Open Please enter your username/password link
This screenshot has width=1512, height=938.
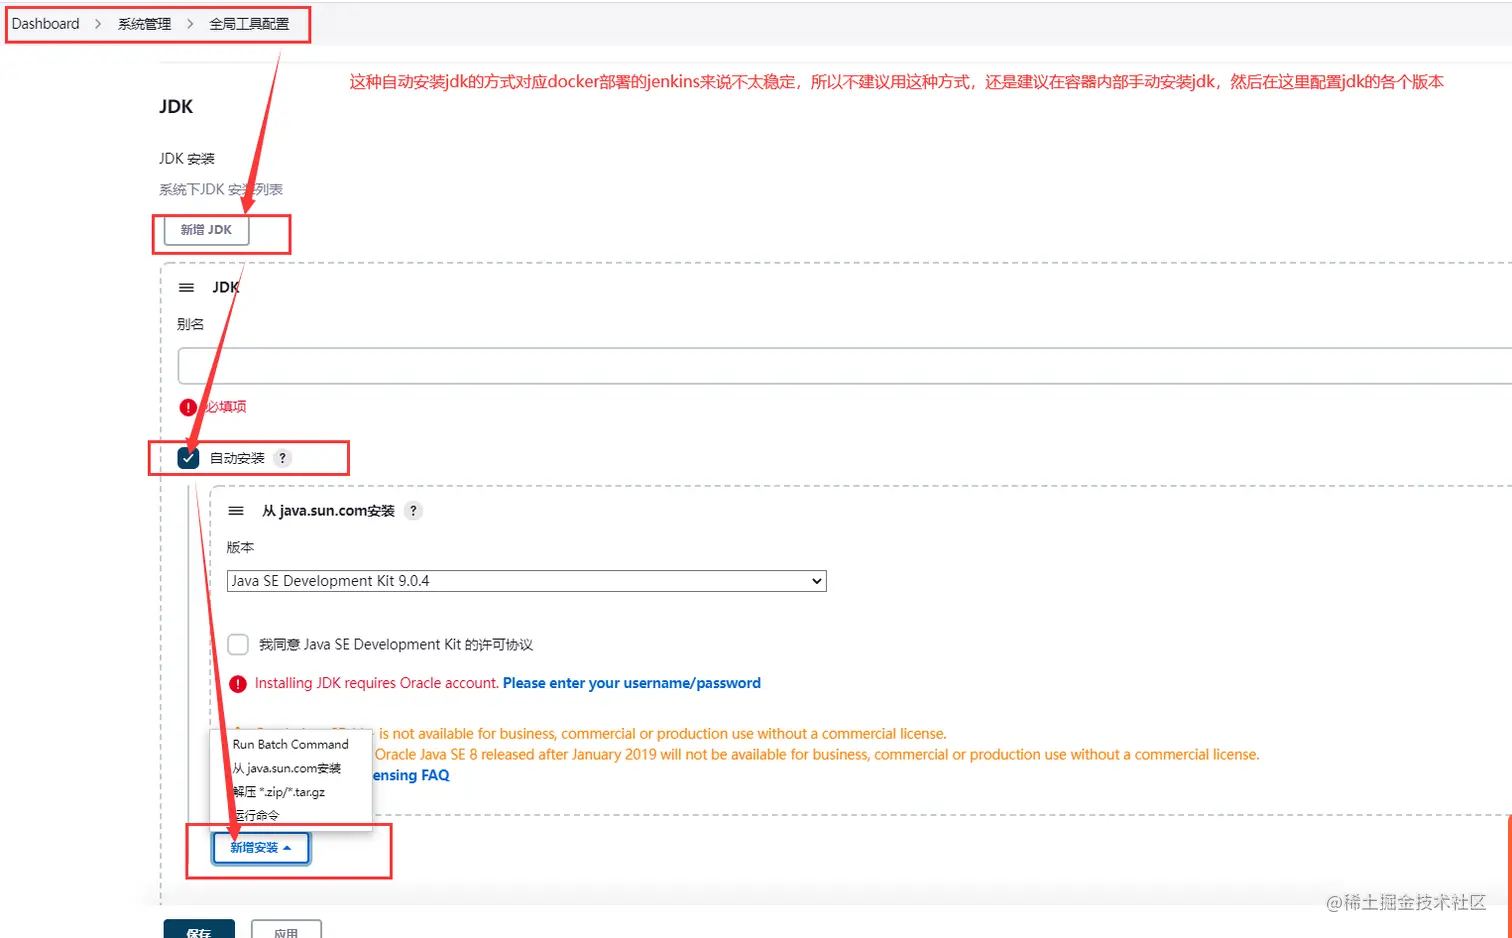[x=632, y=683]
